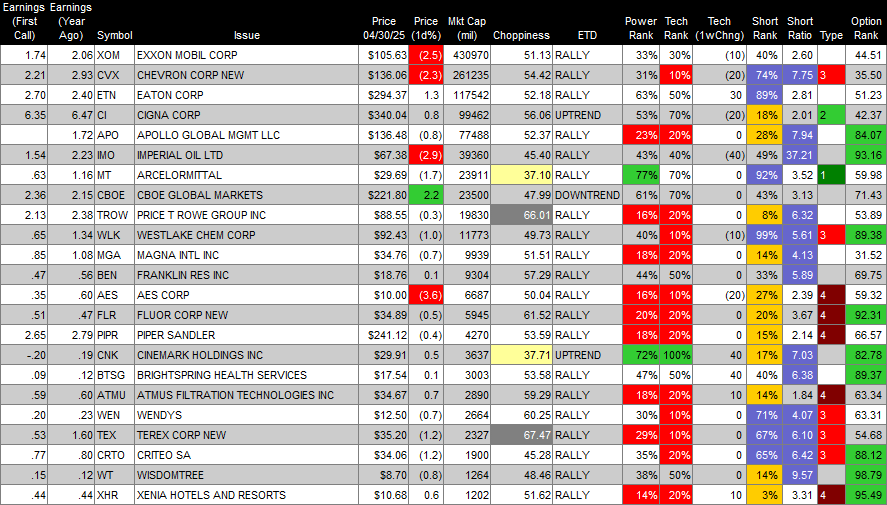
Task: Select FRANKLIN RES INC issue name
Action: click(183, 275)
